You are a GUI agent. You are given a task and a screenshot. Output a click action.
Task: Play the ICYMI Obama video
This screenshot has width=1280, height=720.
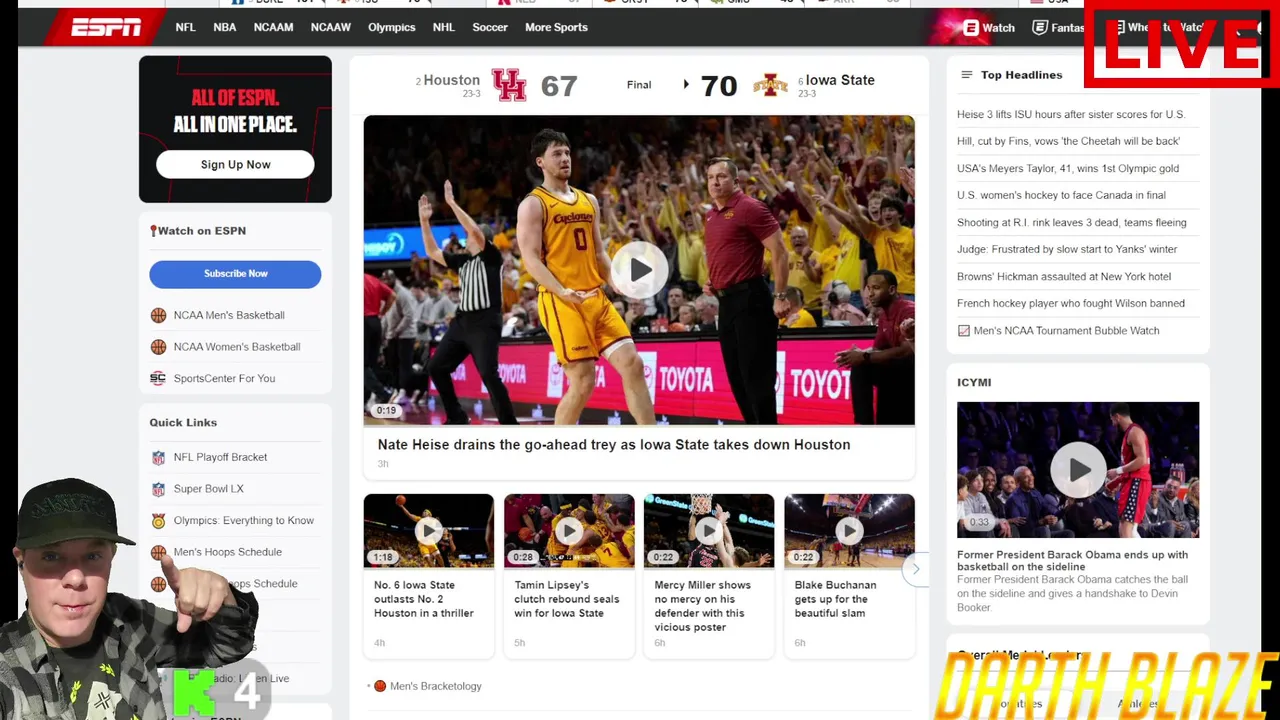tap(1078, 469)
